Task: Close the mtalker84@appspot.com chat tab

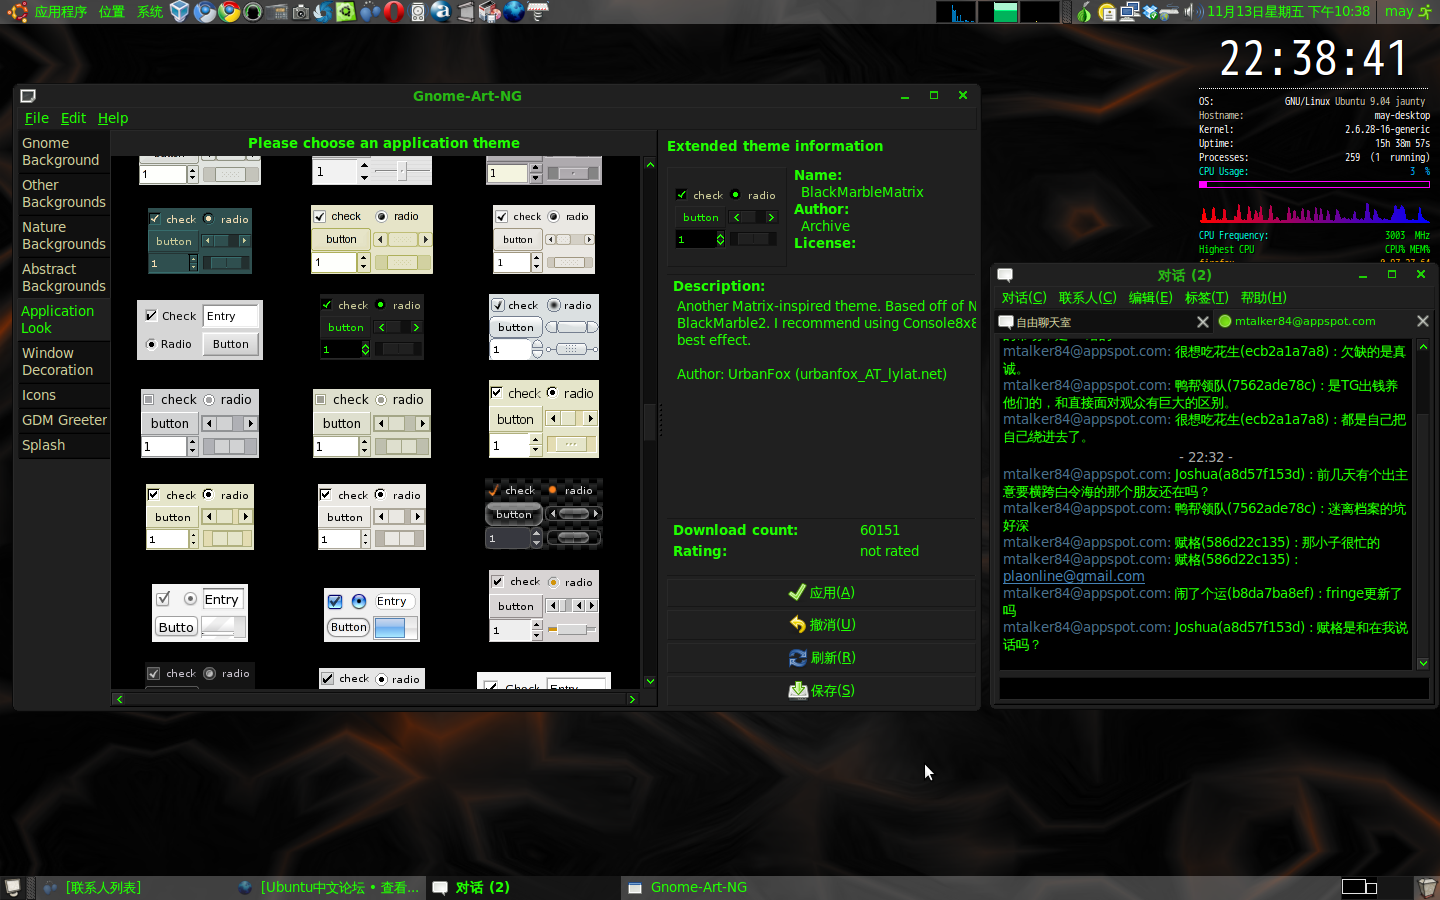Action: point(1423,321)
